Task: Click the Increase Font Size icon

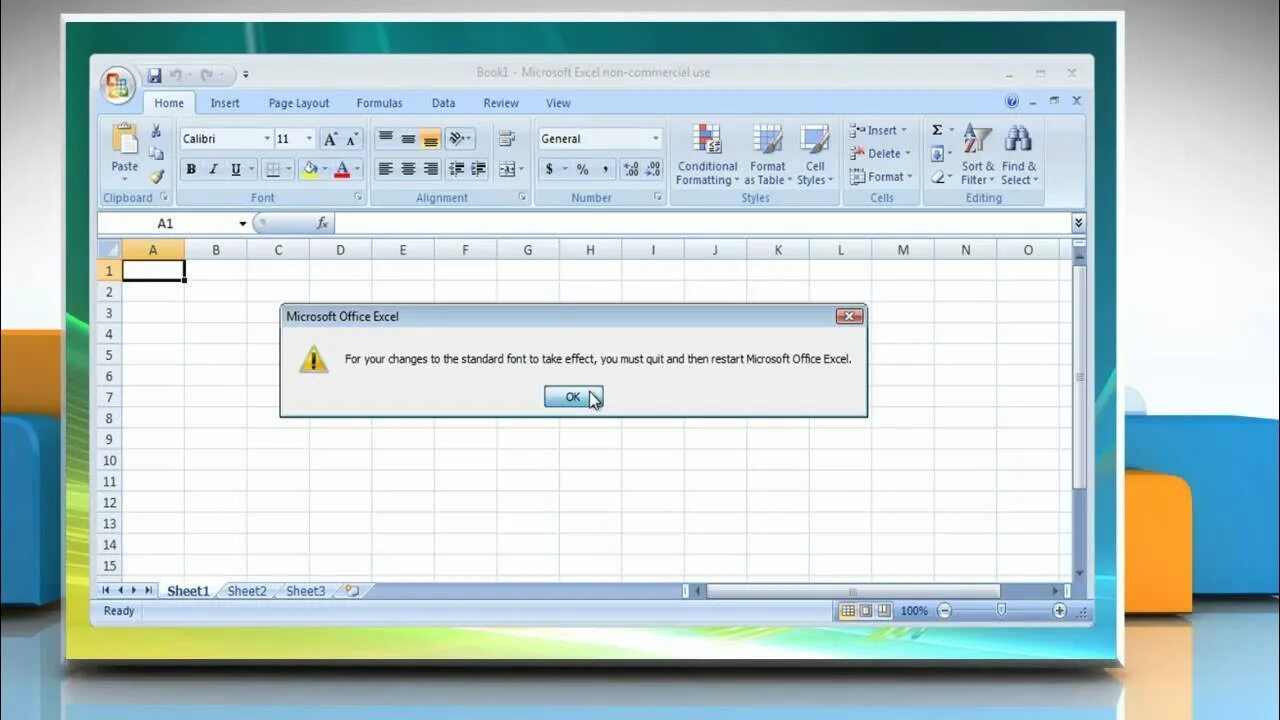Action: click(x=330, y=139)
